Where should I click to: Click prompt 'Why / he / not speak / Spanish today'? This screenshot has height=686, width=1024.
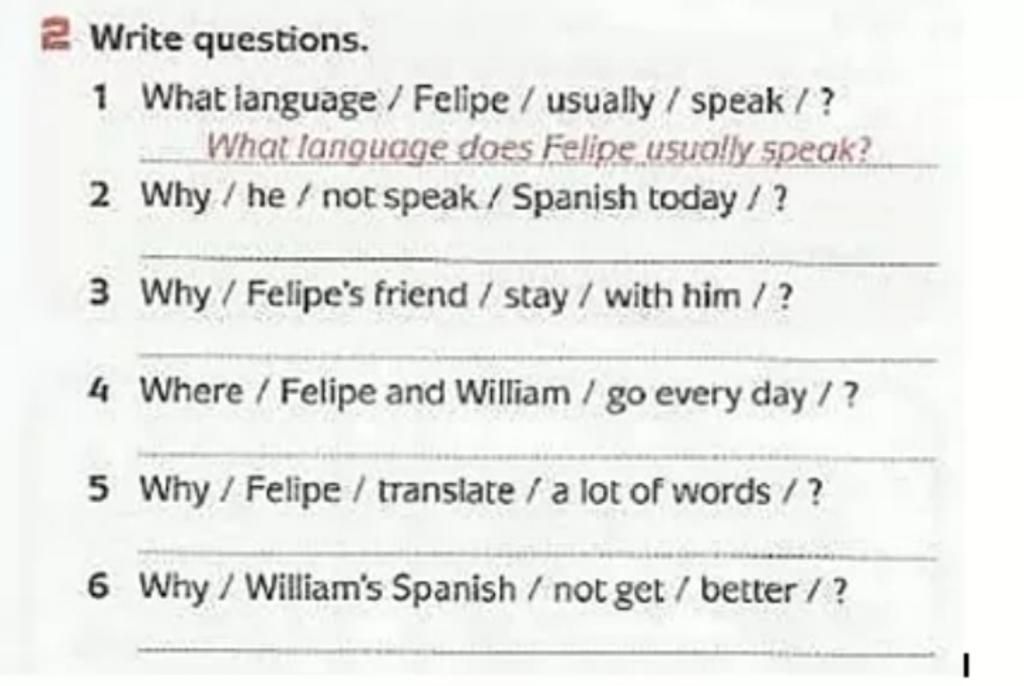pos(464,197)
